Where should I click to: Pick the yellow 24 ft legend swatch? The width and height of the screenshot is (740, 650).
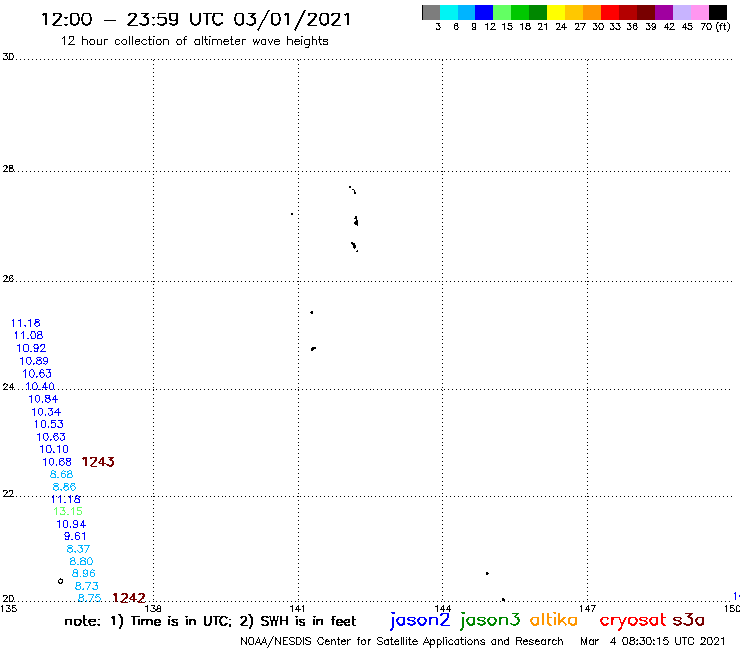click(556, 12)
